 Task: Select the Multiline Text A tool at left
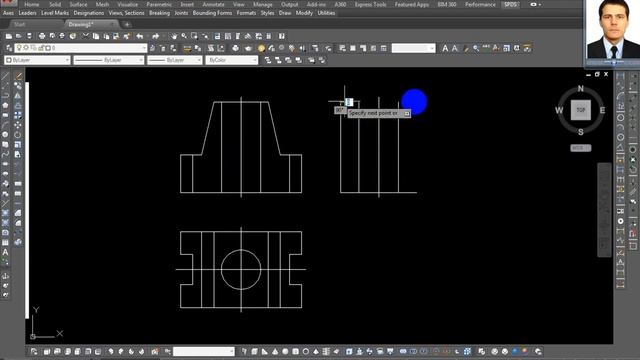5,252
